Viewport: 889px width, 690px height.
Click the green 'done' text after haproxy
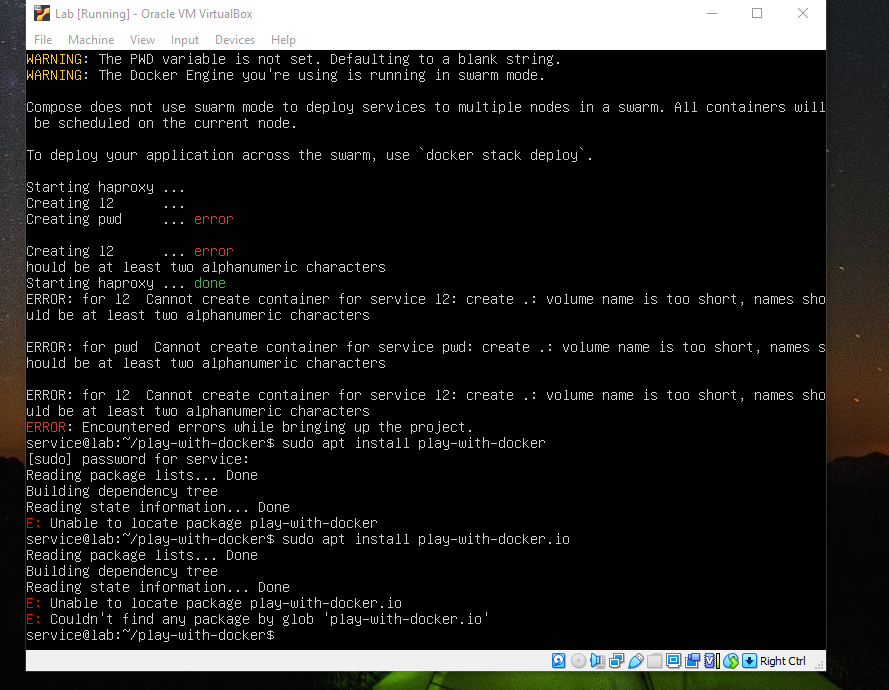210,283
